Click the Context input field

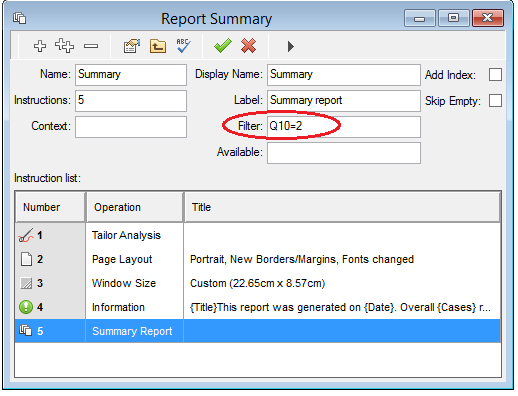coord(131,127)
